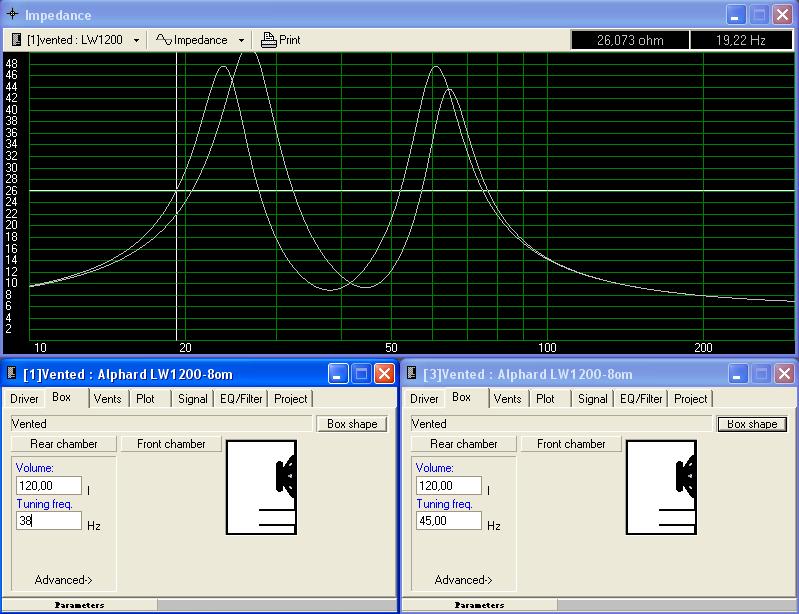Click speaker icon in [1]Vented window title
This screenshot has width=799, height=614.
(x=11, y=374)
